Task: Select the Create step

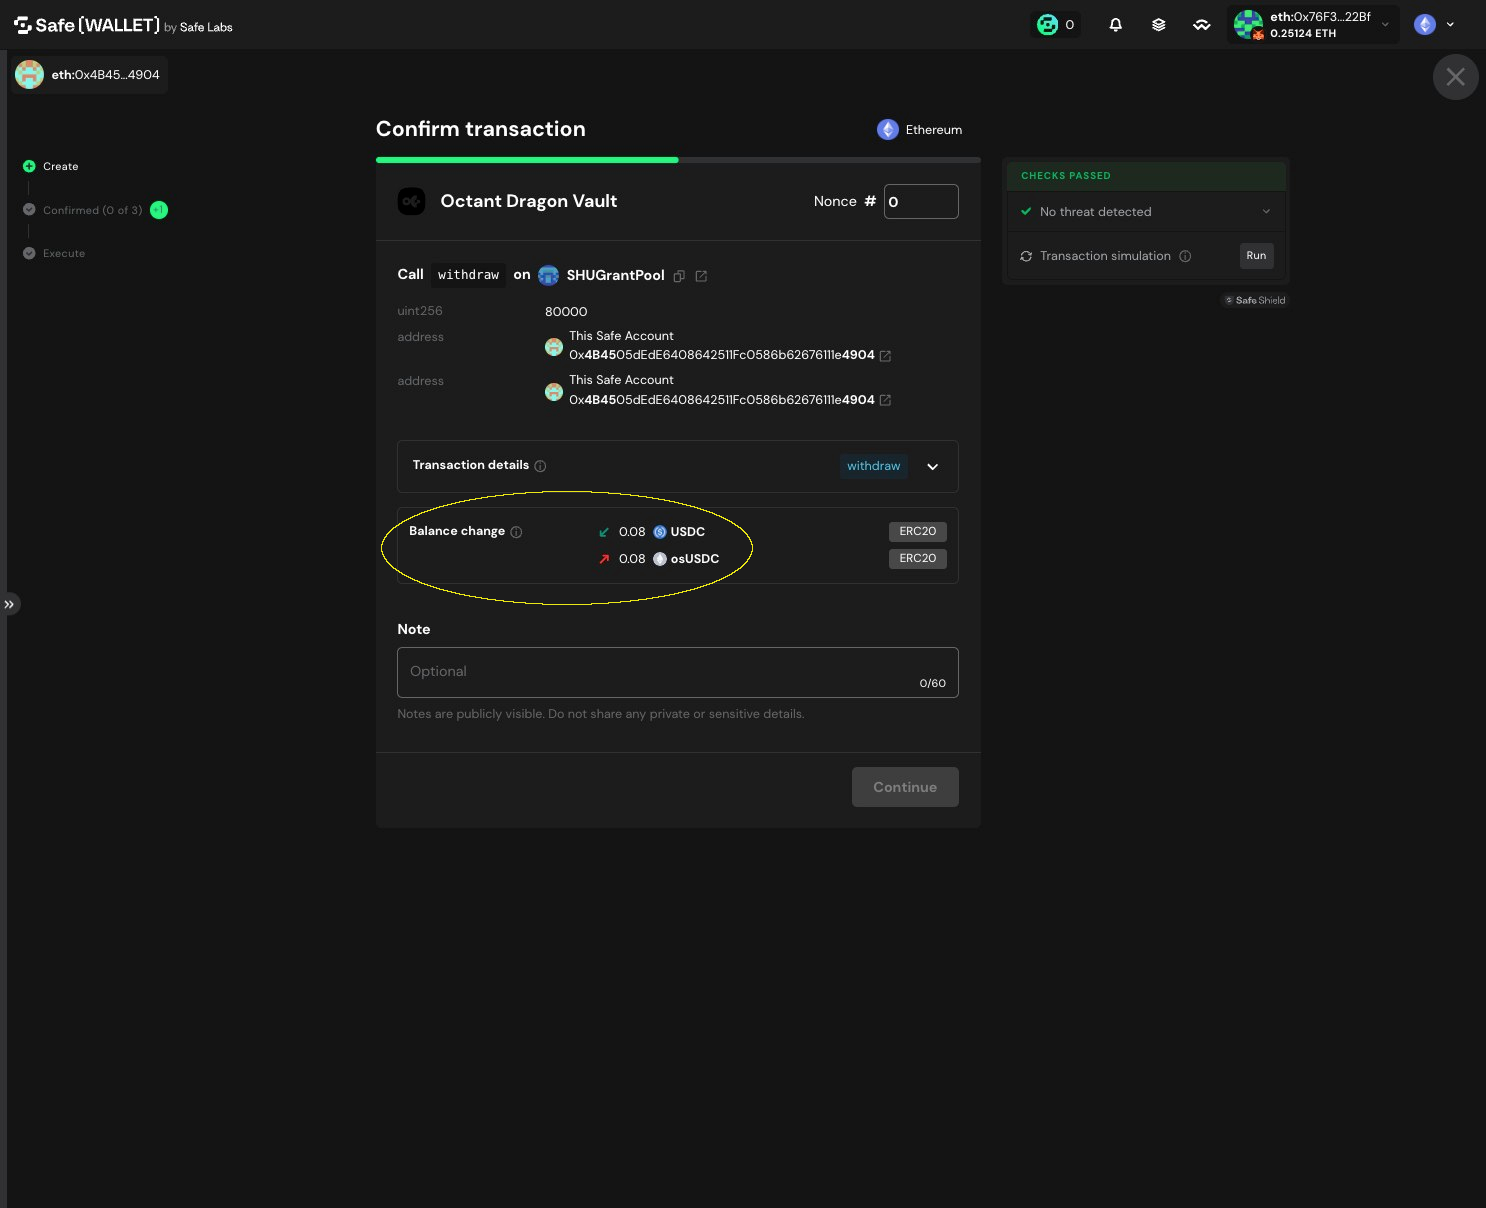Action: pyautogui.click(x=60, y=167)
